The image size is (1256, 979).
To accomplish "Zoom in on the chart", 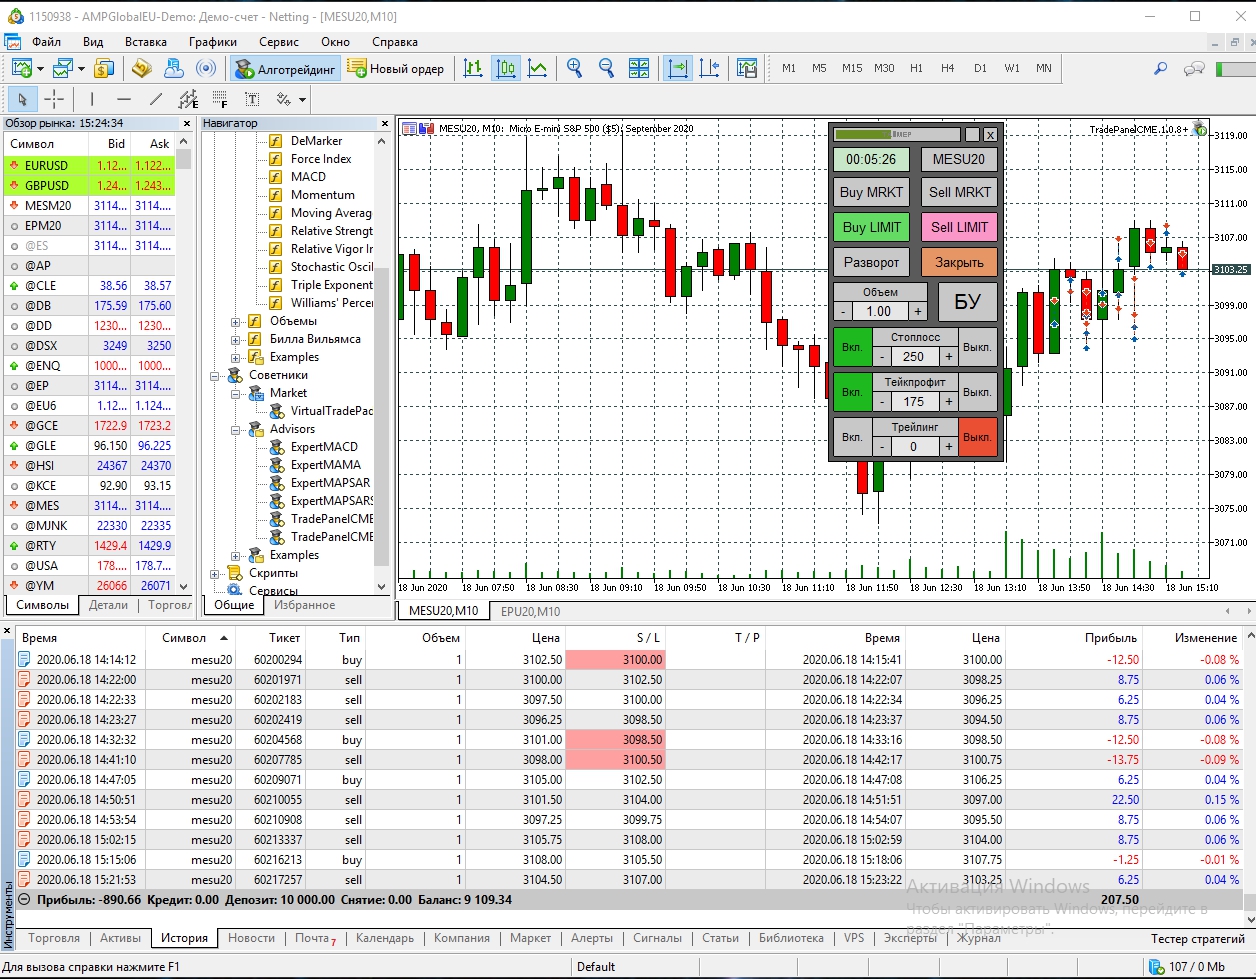I will coord(575,68).
